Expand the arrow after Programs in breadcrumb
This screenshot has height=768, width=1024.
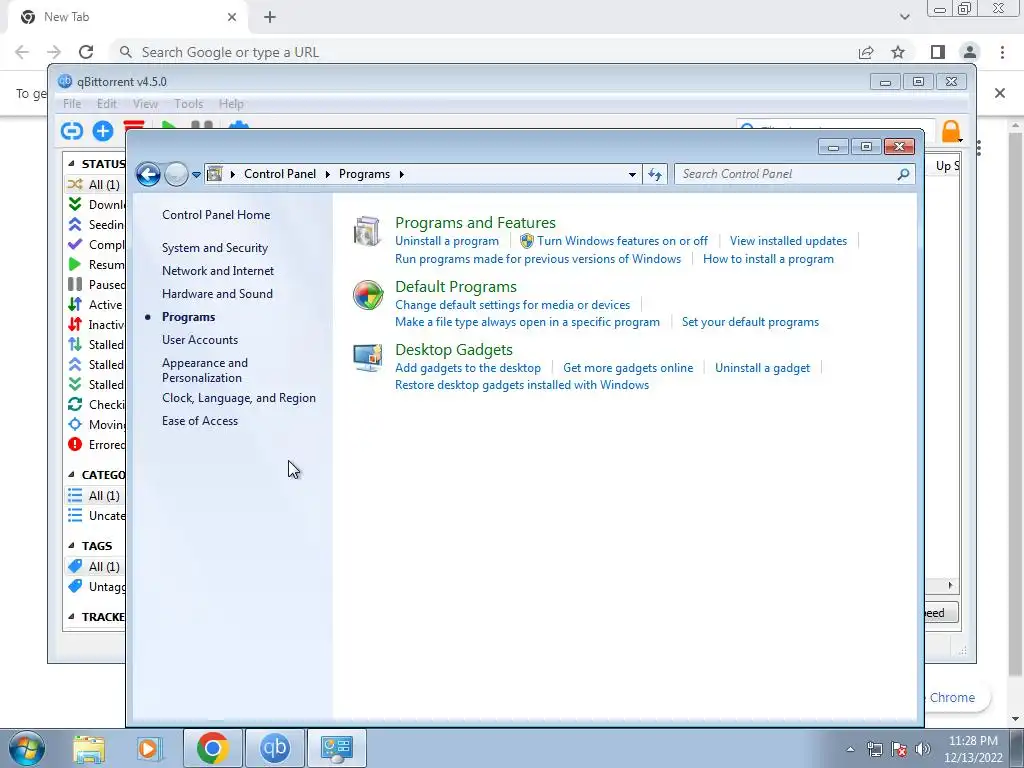(x=402, y=174)
